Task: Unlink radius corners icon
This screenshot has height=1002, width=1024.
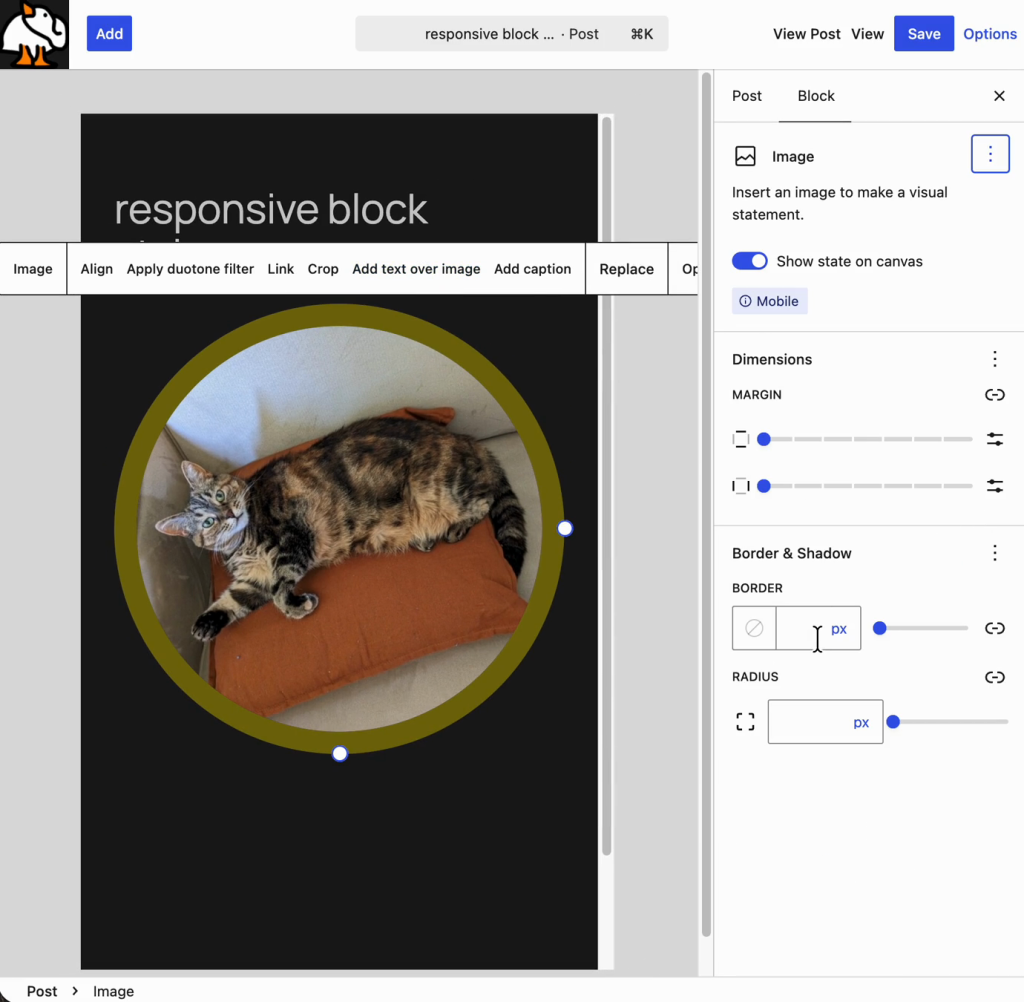Action: 995,677
